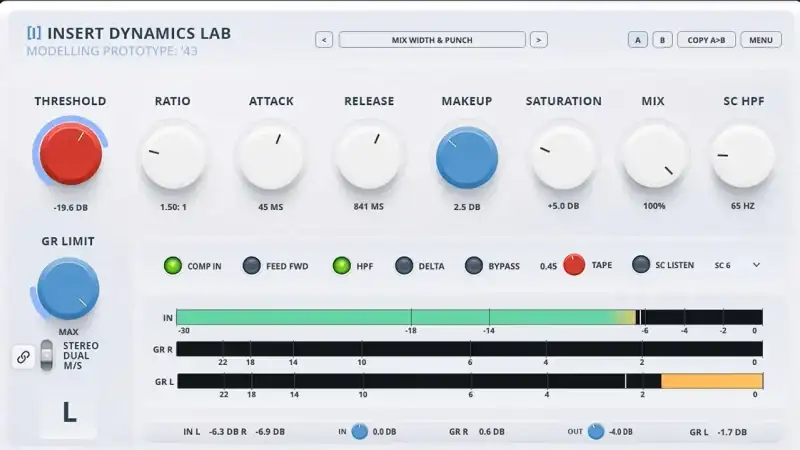
Task: Enable SC Listen
Action: (641, 264)
